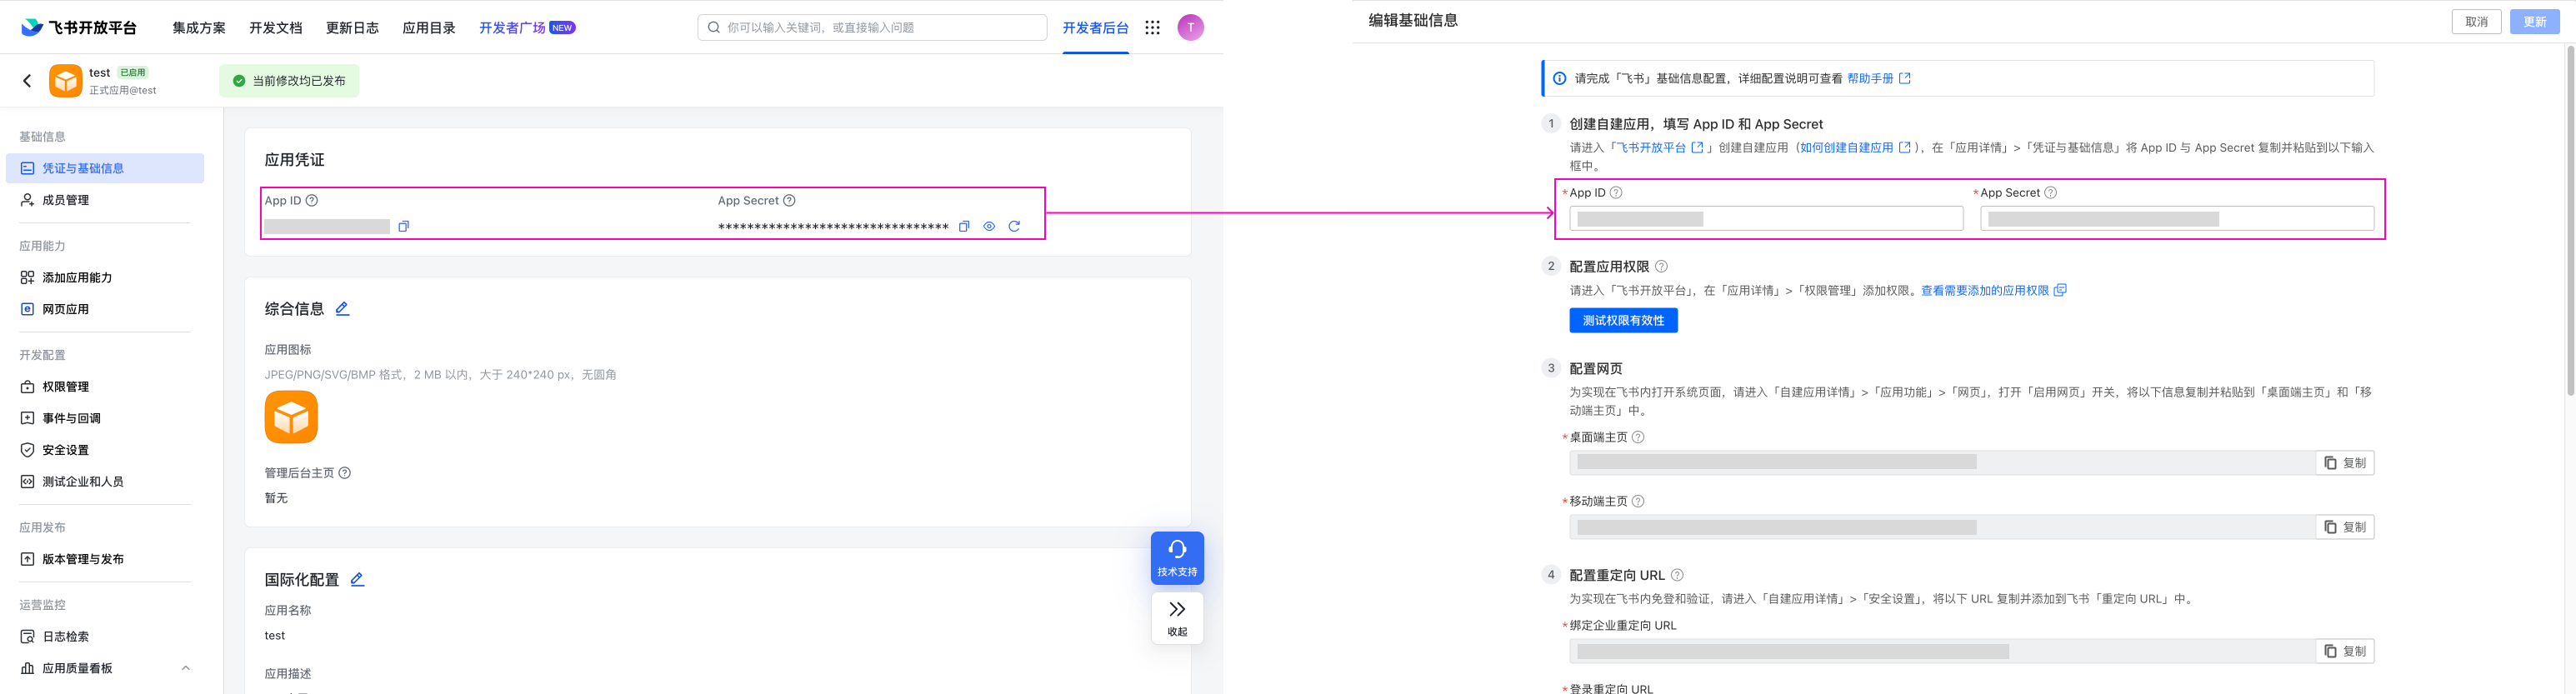
Task: Edit 综合信息 with the pencil icon
Action: (342, 308)
